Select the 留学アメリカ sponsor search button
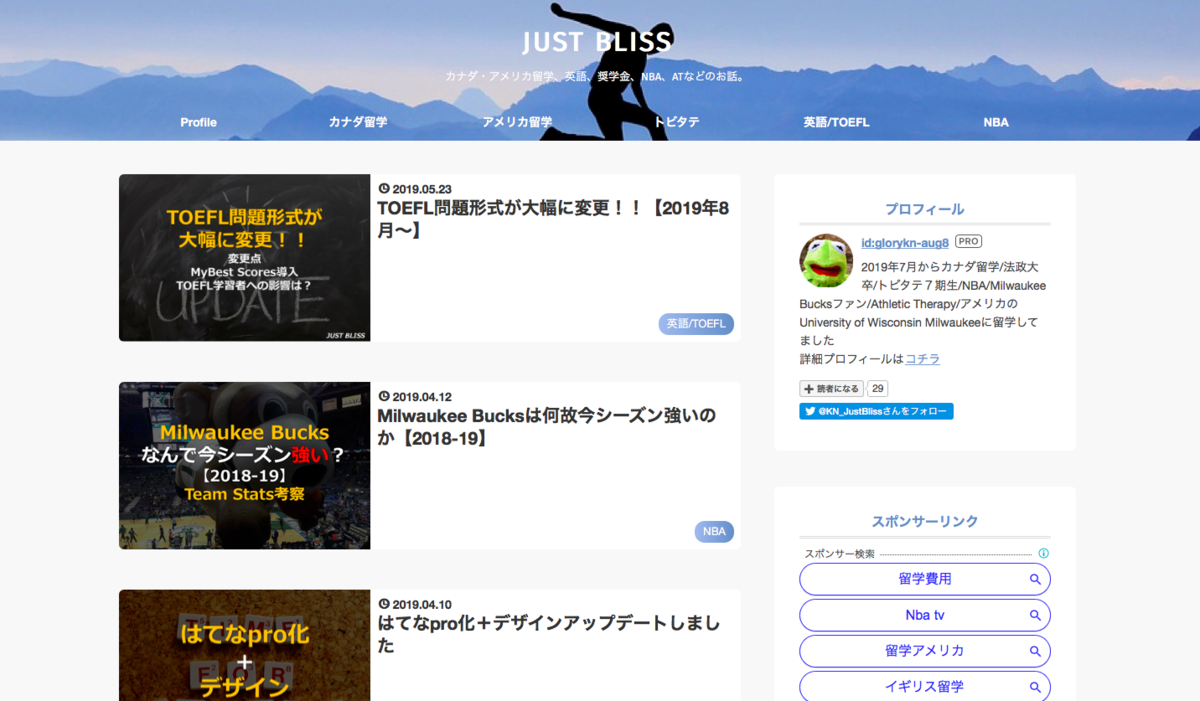The width and height of the screenshot is (1200, 701). (x=925, y=651)
